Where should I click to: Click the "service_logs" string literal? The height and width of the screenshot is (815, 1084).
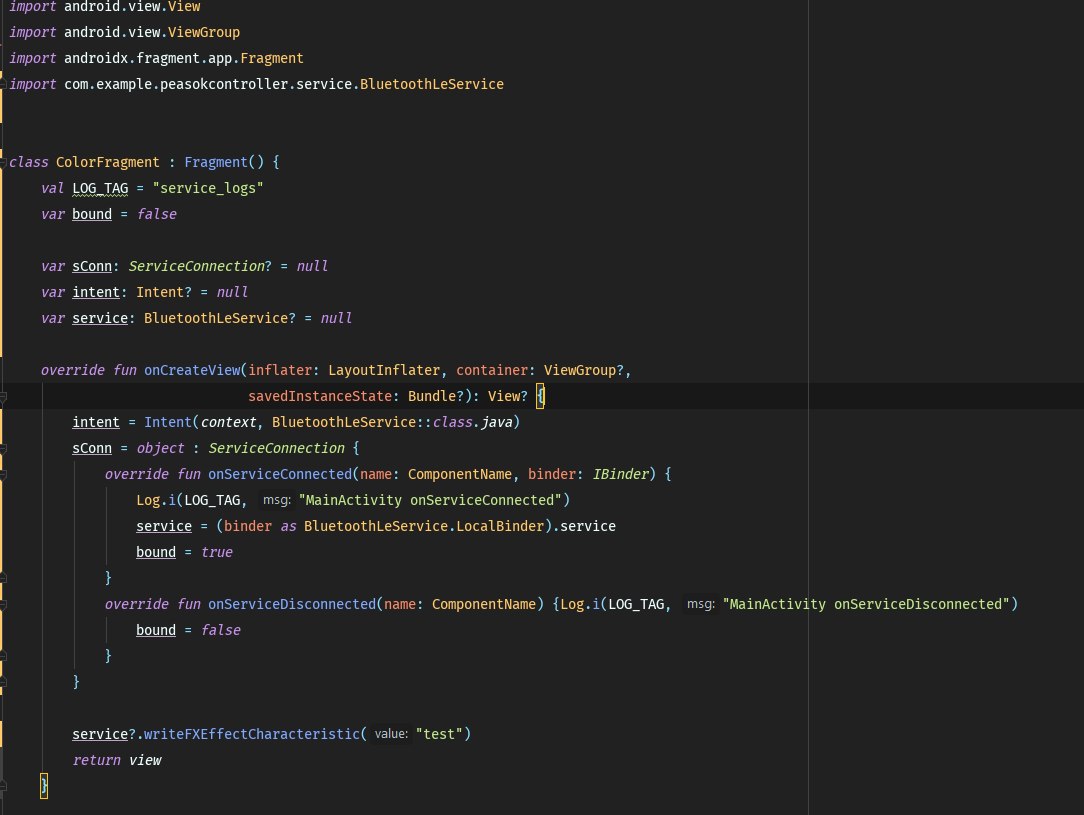[x=208, y=188]
